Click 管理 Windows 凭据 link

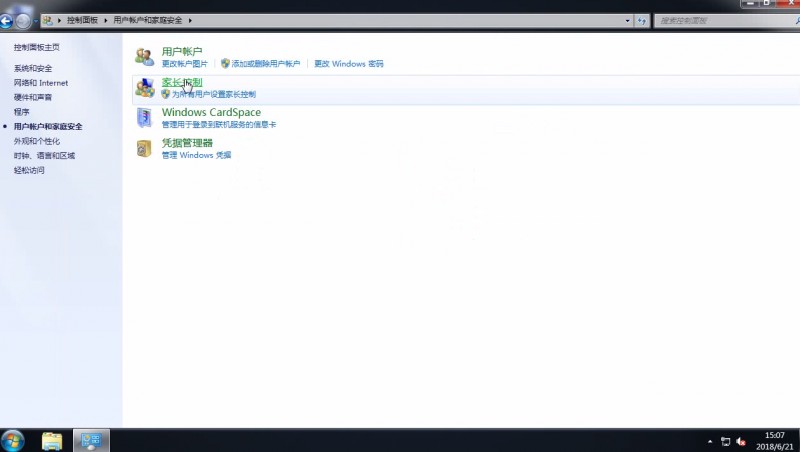(196, 155)
